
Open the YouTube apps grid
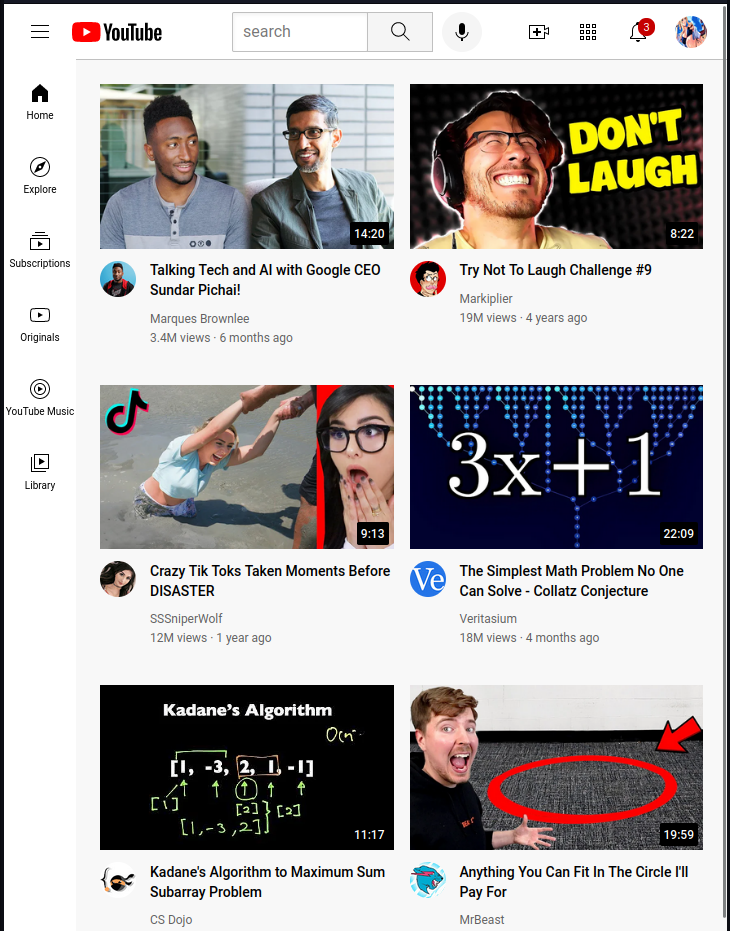[x=588, y=32]
